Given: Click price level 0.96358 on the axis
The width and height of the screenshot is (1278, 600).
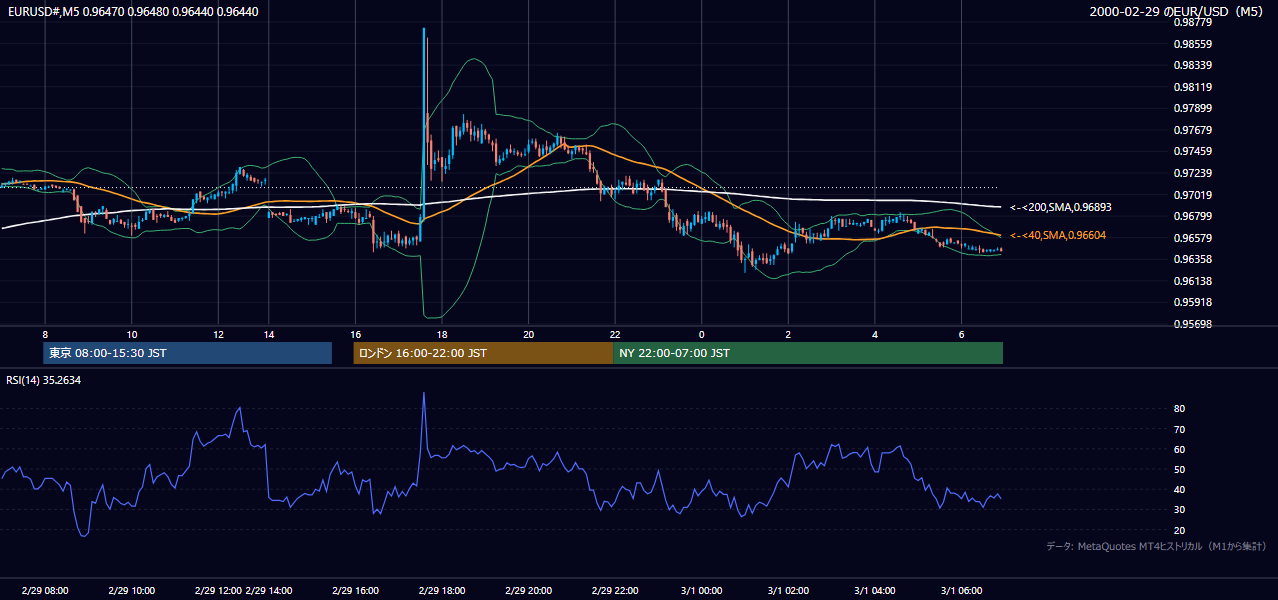Looking at the screenshot, I should [x=1192, y=259].
